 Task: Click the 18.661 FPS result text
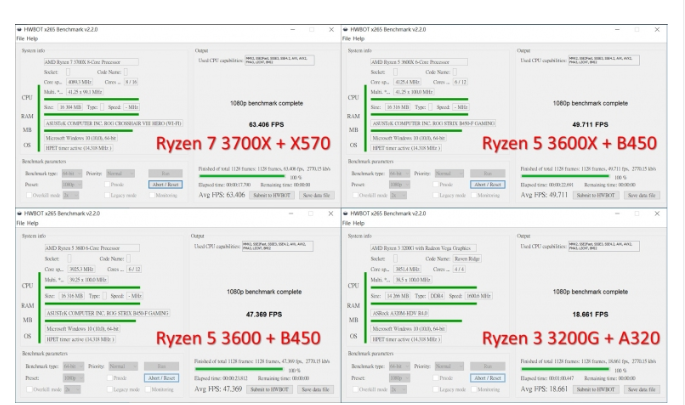[590, 315]
